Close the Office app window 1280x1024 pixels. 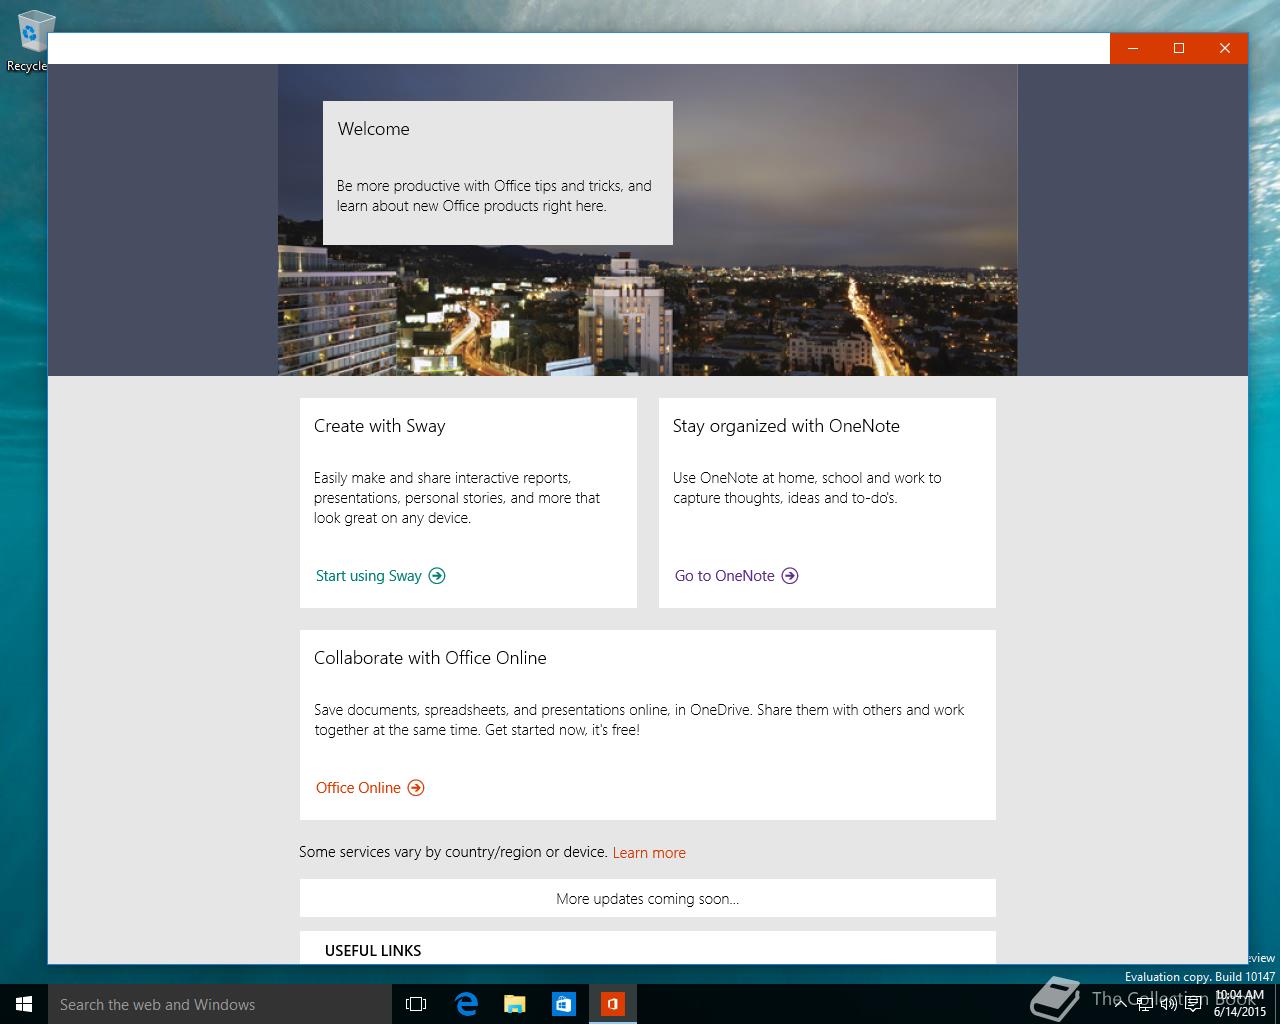coord(1225,48)
